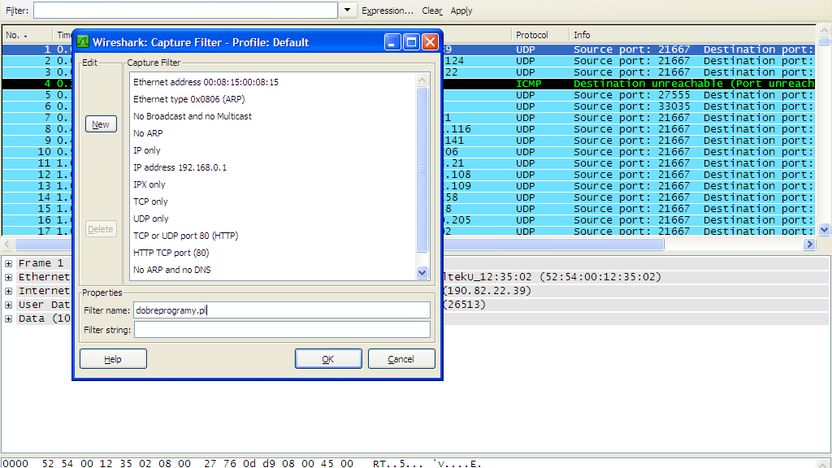Select the ICMP Destination unreachable packet row

point(628,84)
